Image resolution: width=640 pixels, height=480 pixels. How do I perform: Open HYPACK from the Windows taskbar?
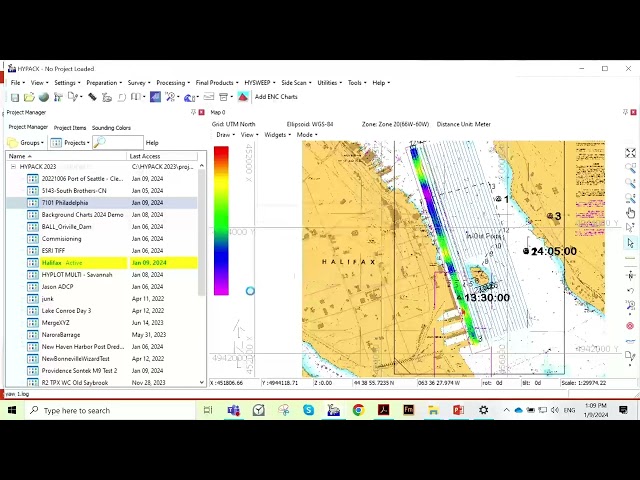(333, 410)
